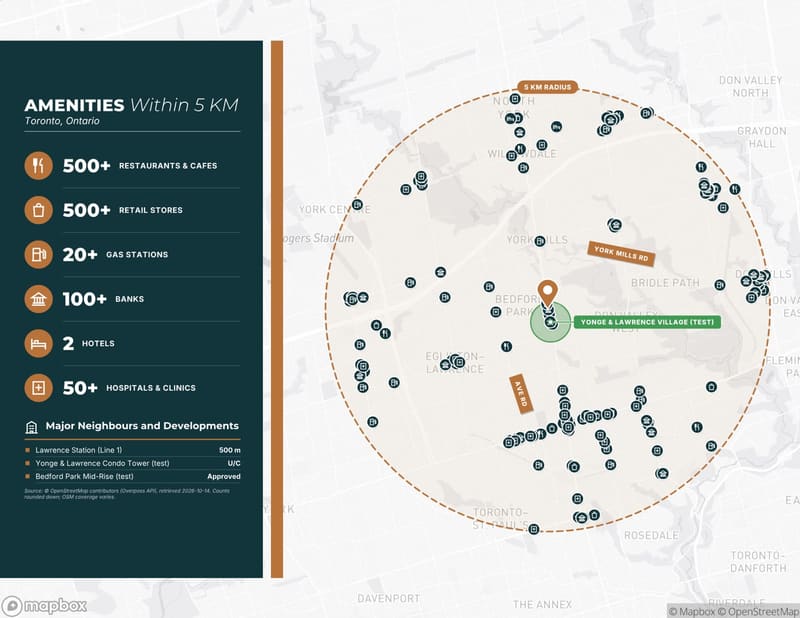Click the 20+ Gas Stations count
Viewport: 800px width, 618px height.
coord(80,255)
